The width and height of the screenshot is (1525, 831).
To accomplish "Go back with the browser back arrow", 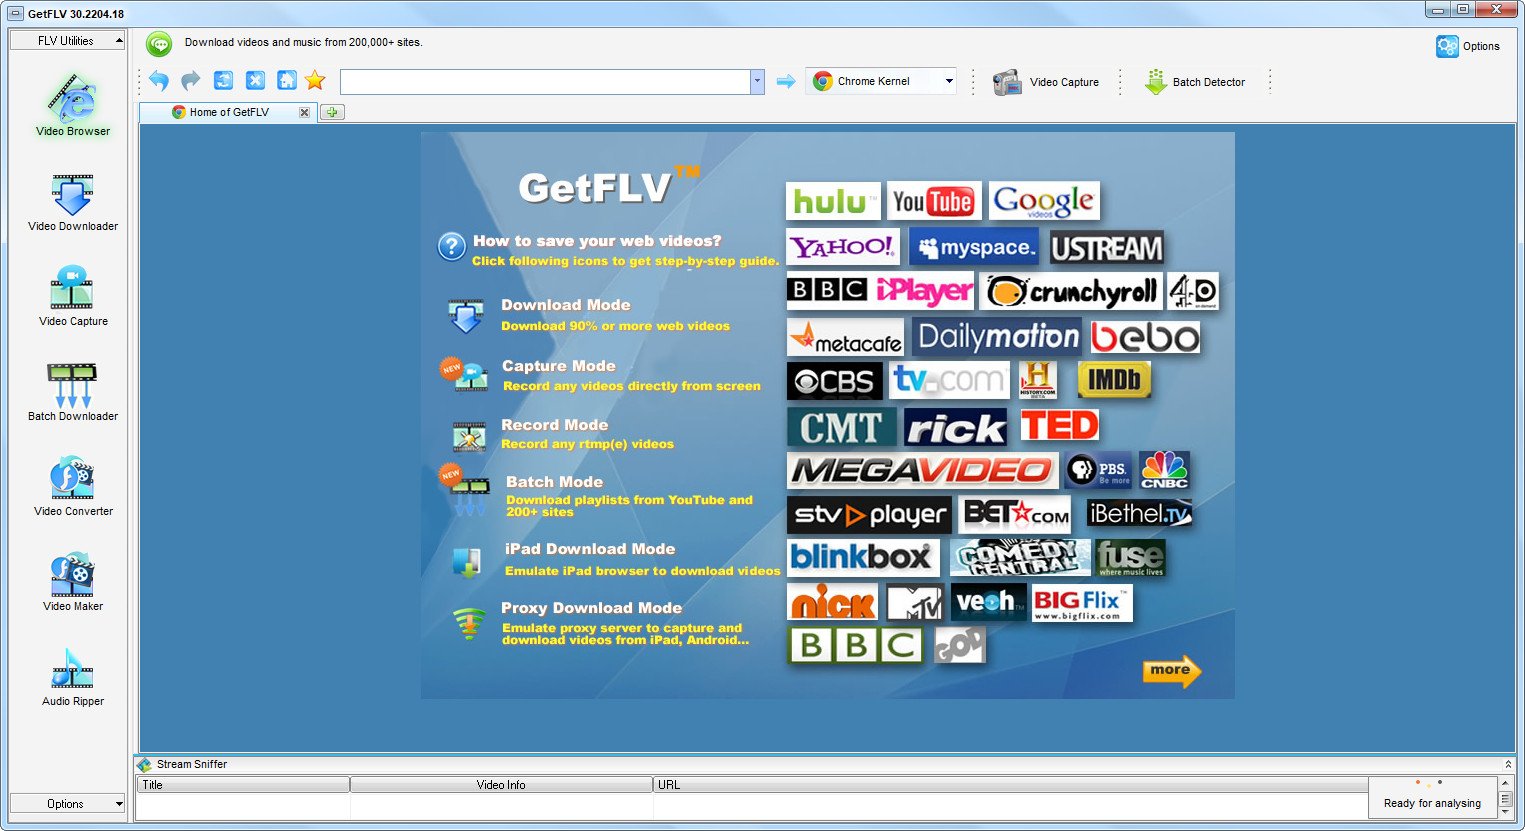I will [x=158, y=81].
